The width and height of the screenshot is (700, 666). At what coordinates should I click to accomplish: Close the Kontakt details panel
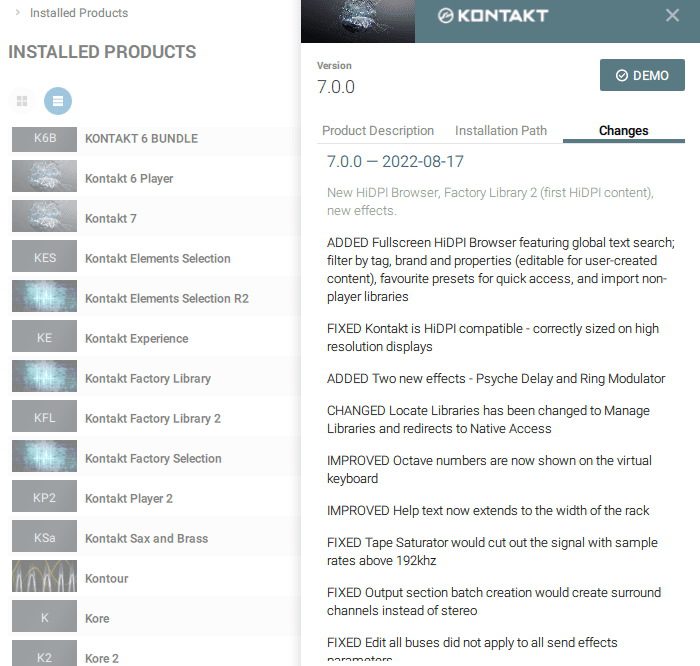tap(672, 16)
